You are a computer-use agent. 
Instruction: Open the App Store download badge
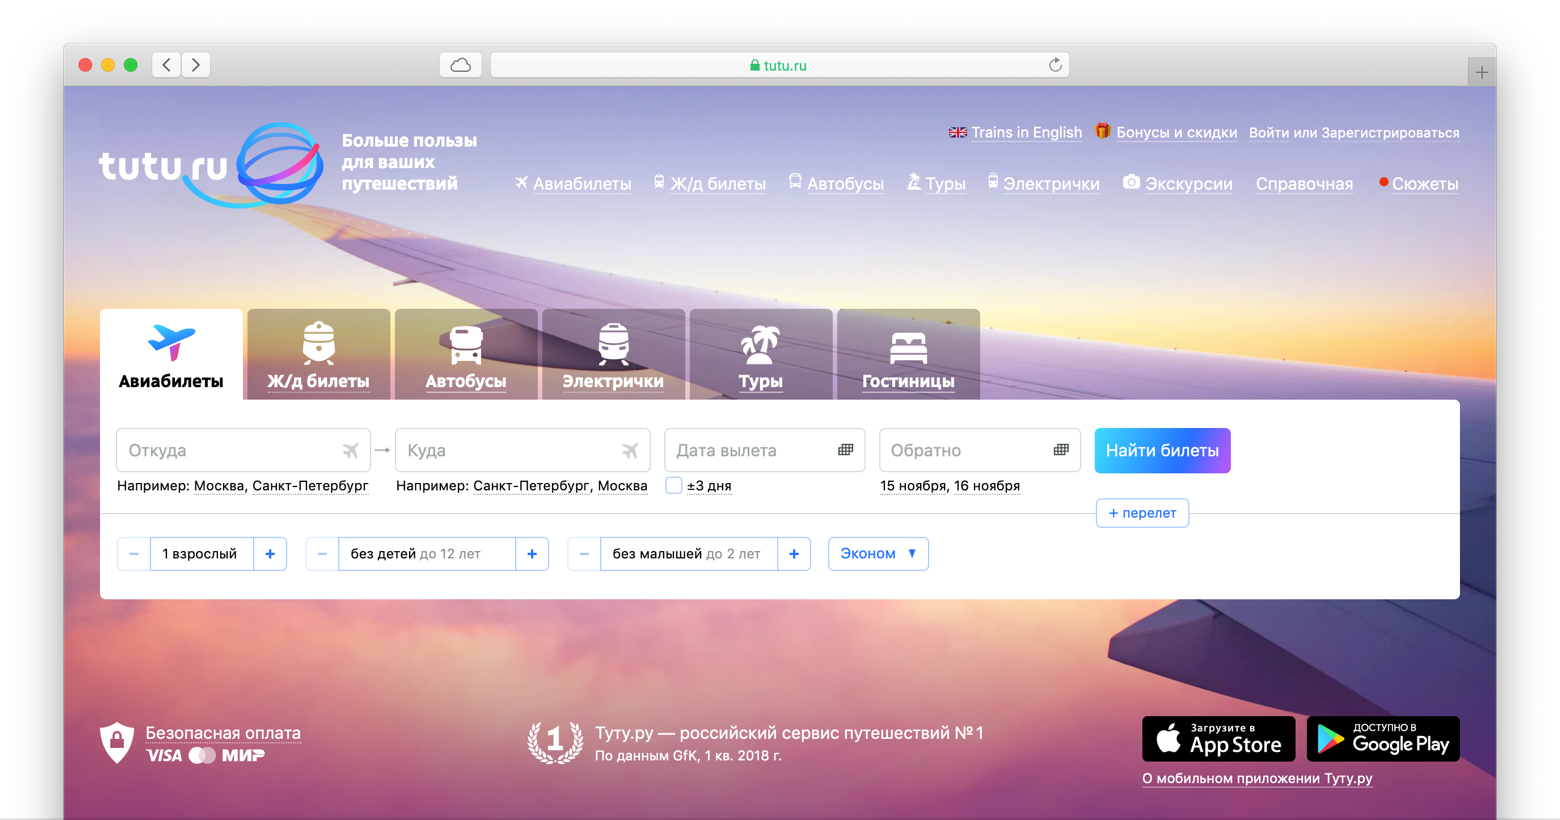[1219, 739]
